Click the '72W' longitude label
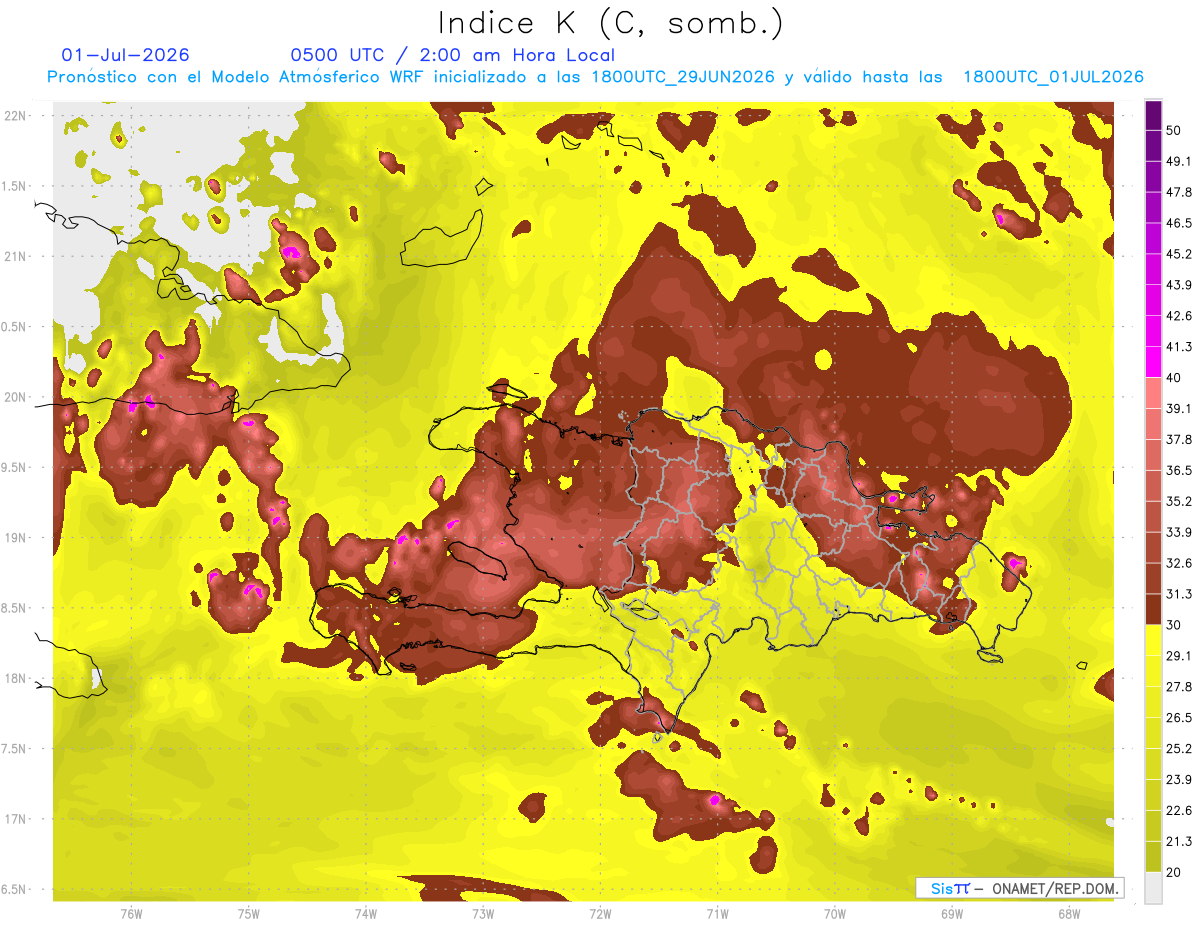1200x927 pixels. 600,914
